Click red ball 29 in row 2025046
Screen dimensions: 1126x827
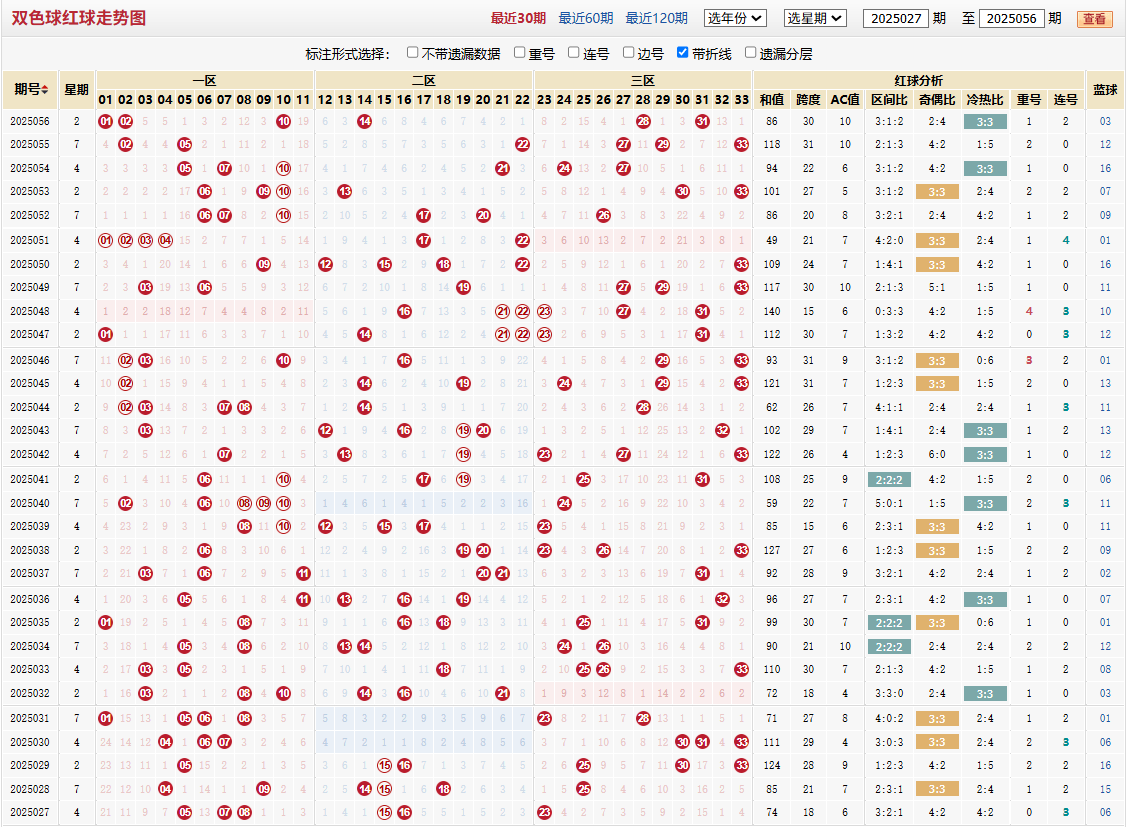[x=663, y=360]
